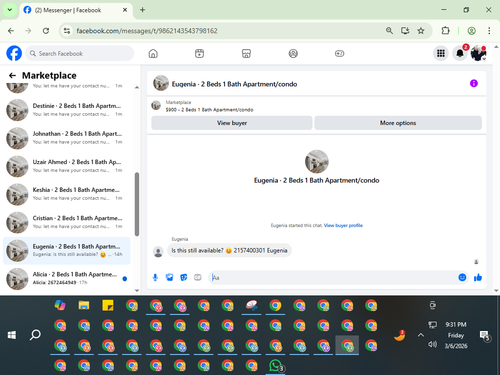Click chat list scroll up arrow
The width and height of the screenshot is (500, 375).
pyautogui.click(x=137, y=87)
